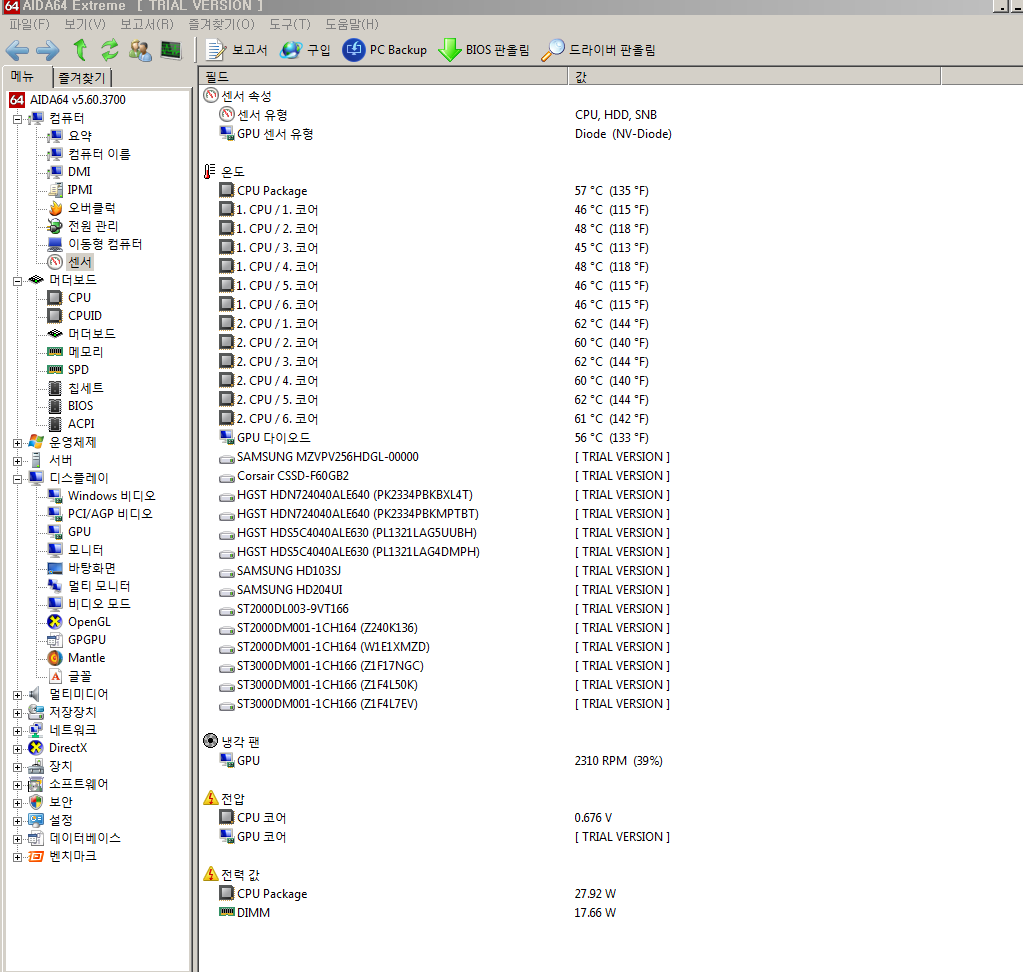
Task: Collapse the 디스플레이 tree node
Action: tap(18, 479)
